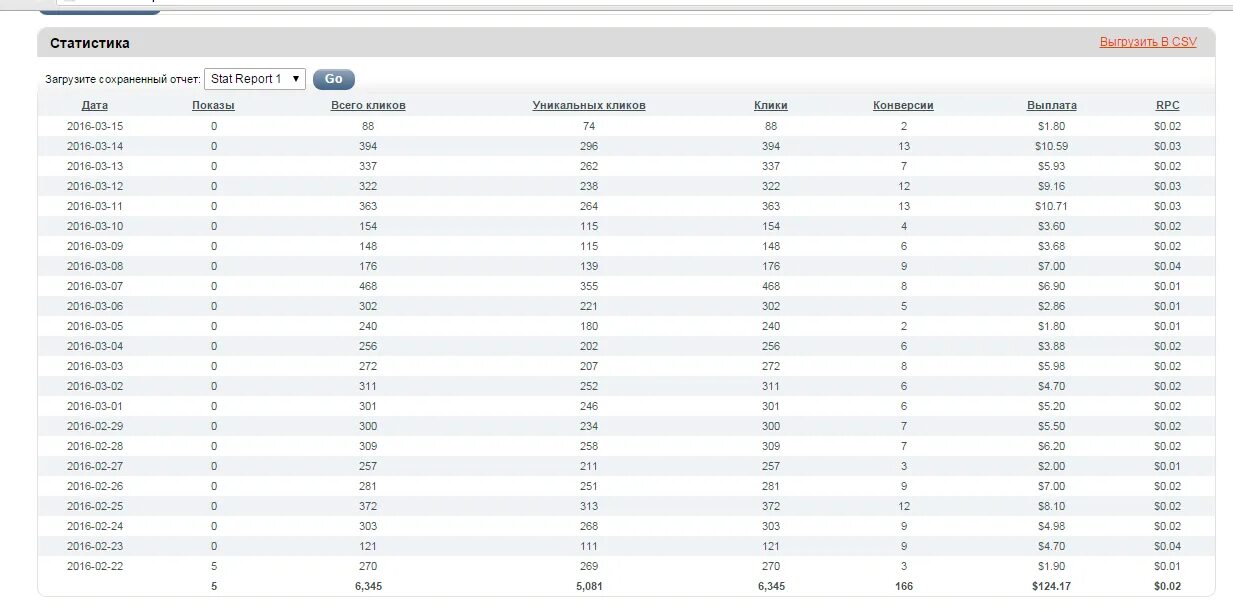Viewport: 1233px width, 612px height.
Task: Sort by the Всего кликов column header
Action: click(368, 105)
